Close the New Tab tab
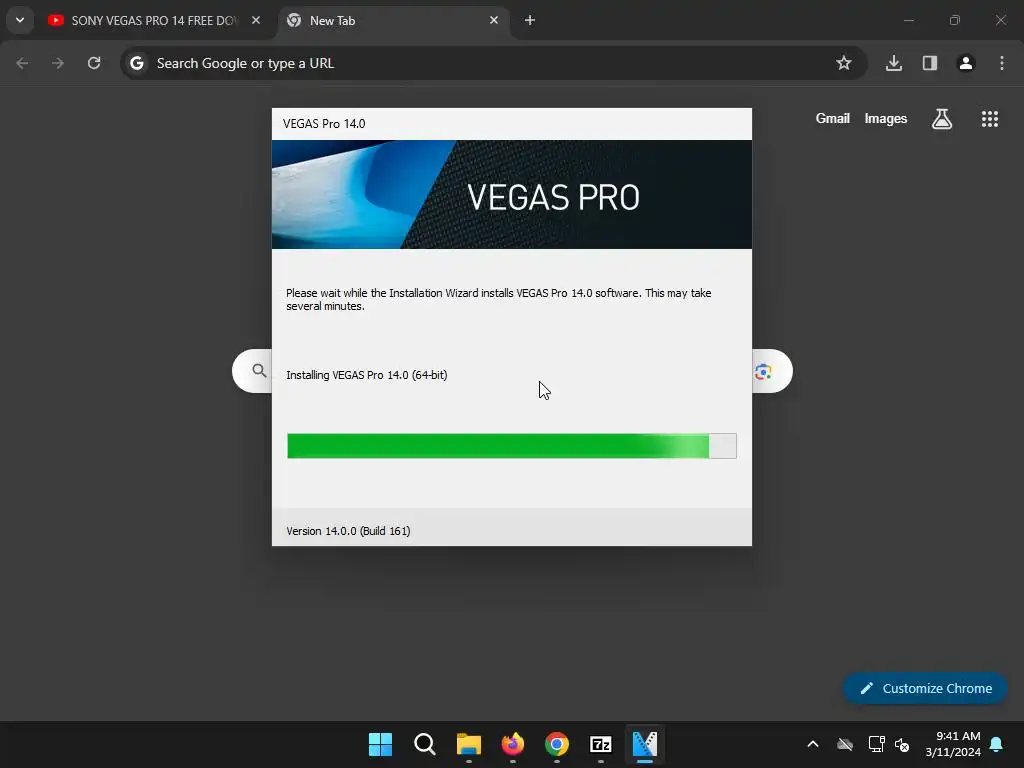The image size is (1024, 768). point(494,20)
